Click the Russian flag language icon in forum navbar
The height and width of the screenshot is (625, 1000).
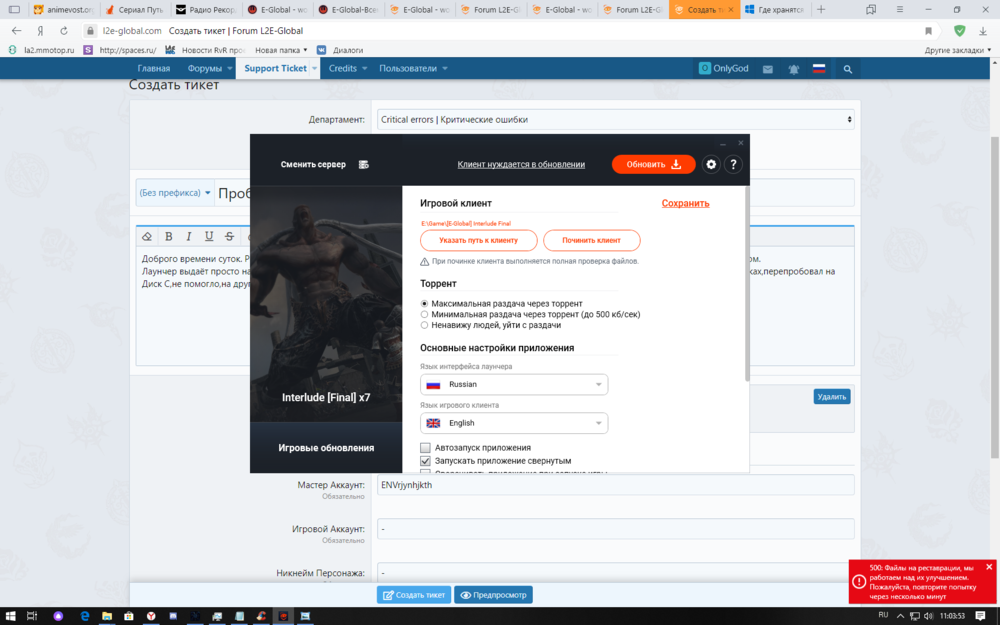point(819,69)
